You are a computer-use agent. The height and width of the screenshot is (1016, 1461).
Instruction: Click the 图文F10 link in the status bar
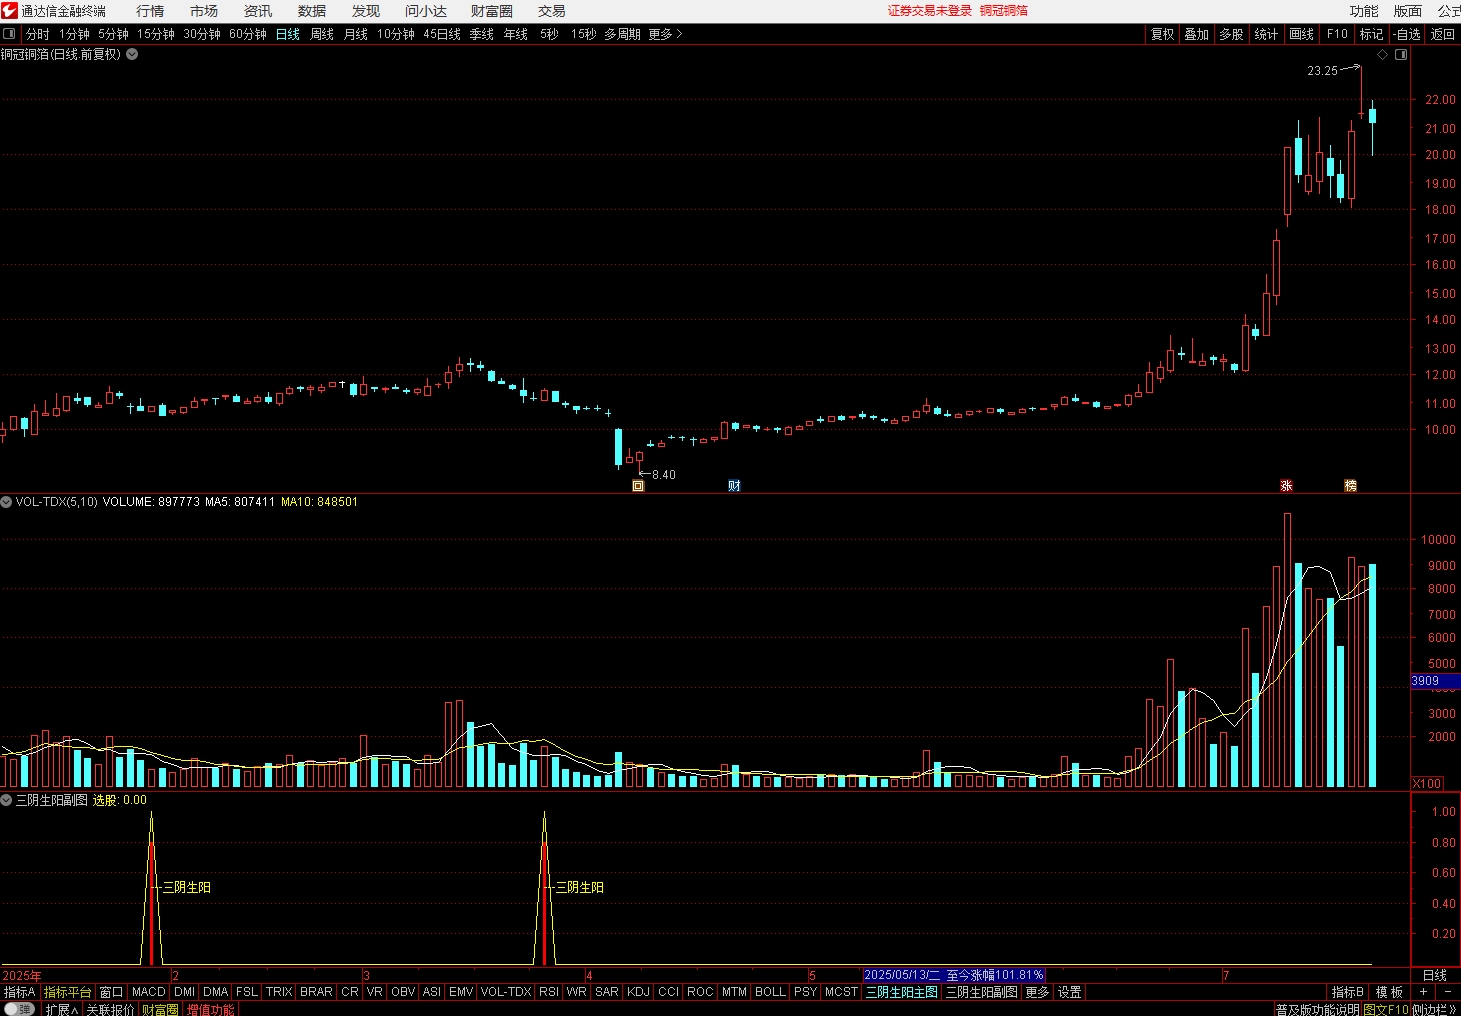[x=1385, y=1010]
